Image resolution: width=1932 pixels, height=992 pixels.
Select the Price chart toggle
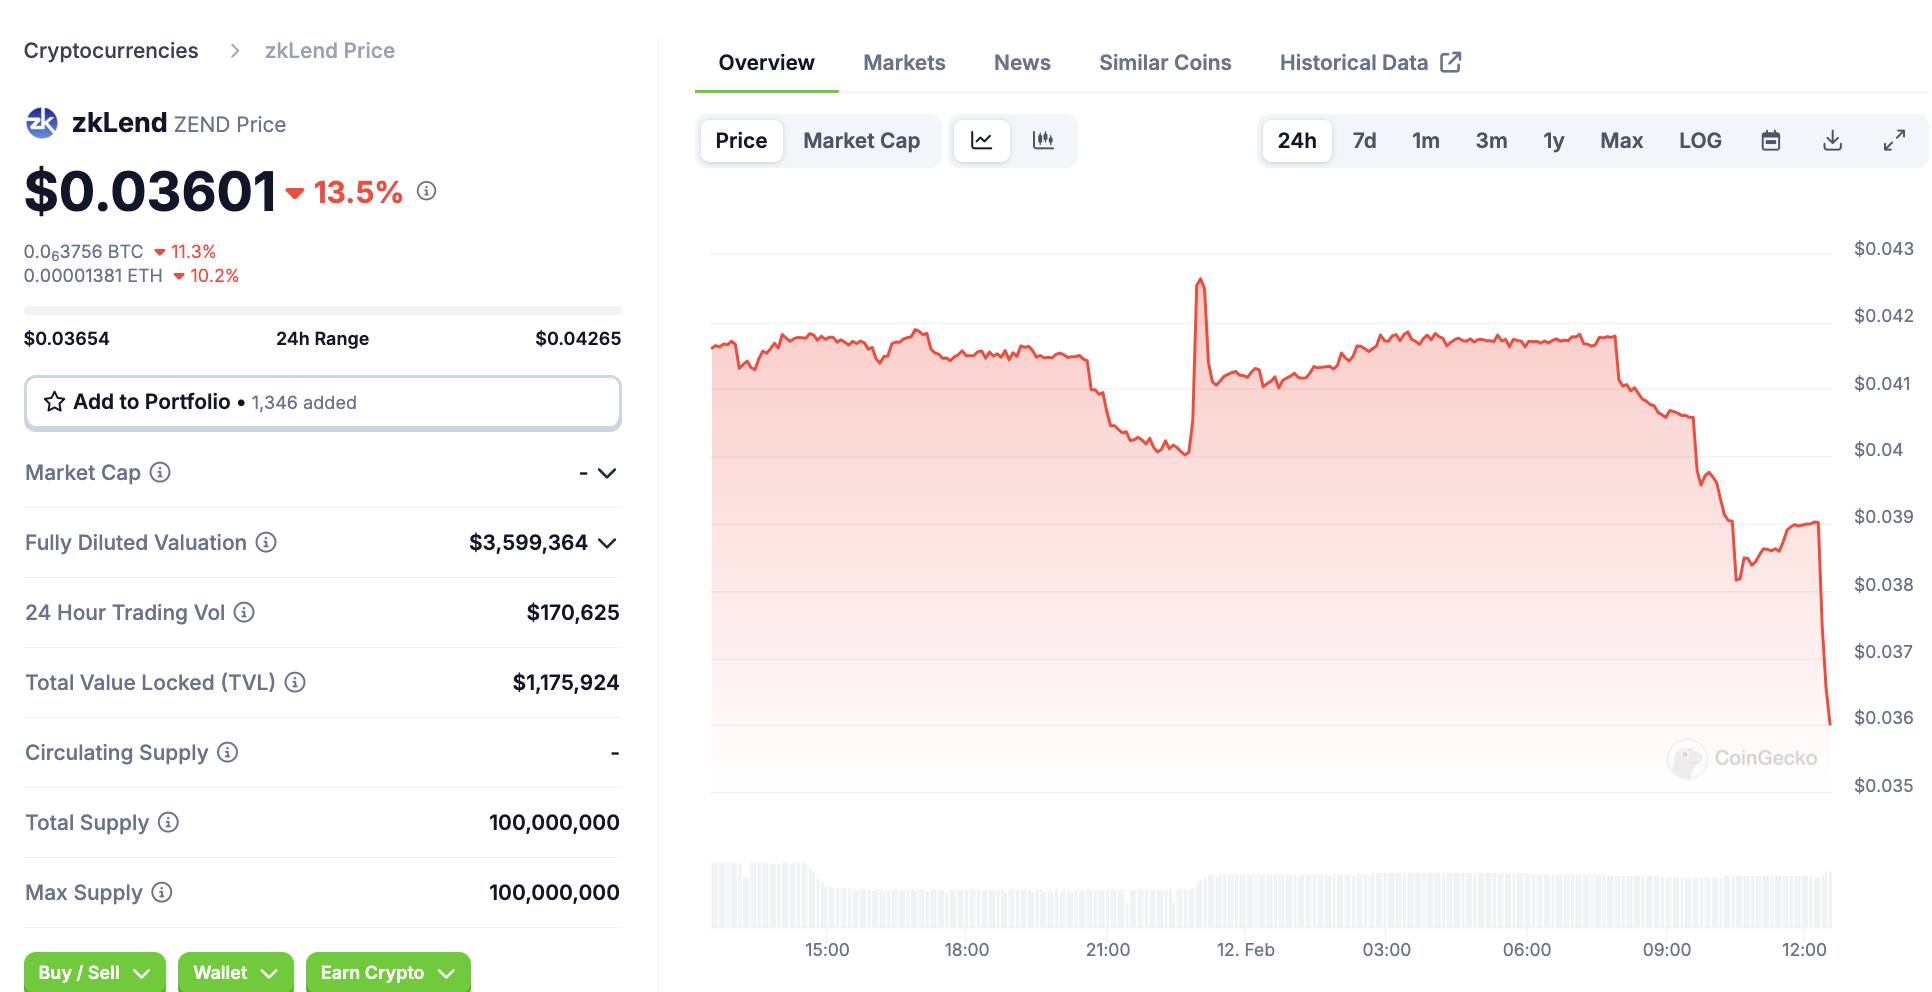tap(741, 141)
